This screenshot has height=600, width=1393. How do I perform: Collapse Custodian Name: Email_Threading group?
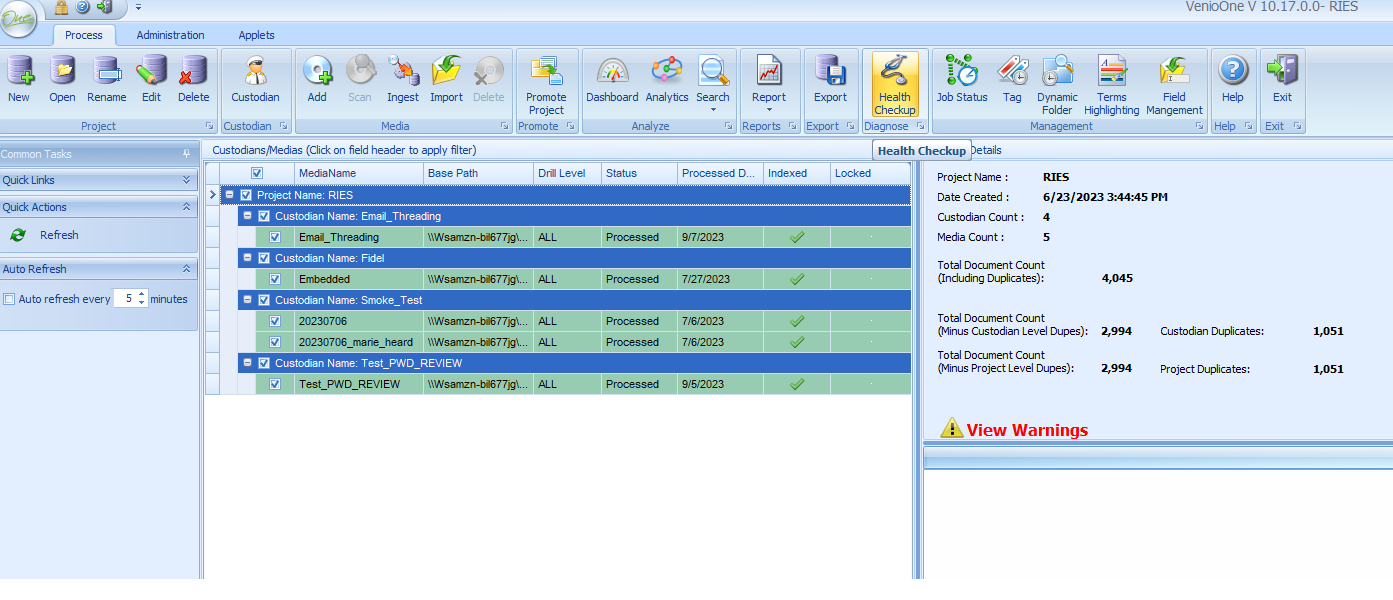247,216
